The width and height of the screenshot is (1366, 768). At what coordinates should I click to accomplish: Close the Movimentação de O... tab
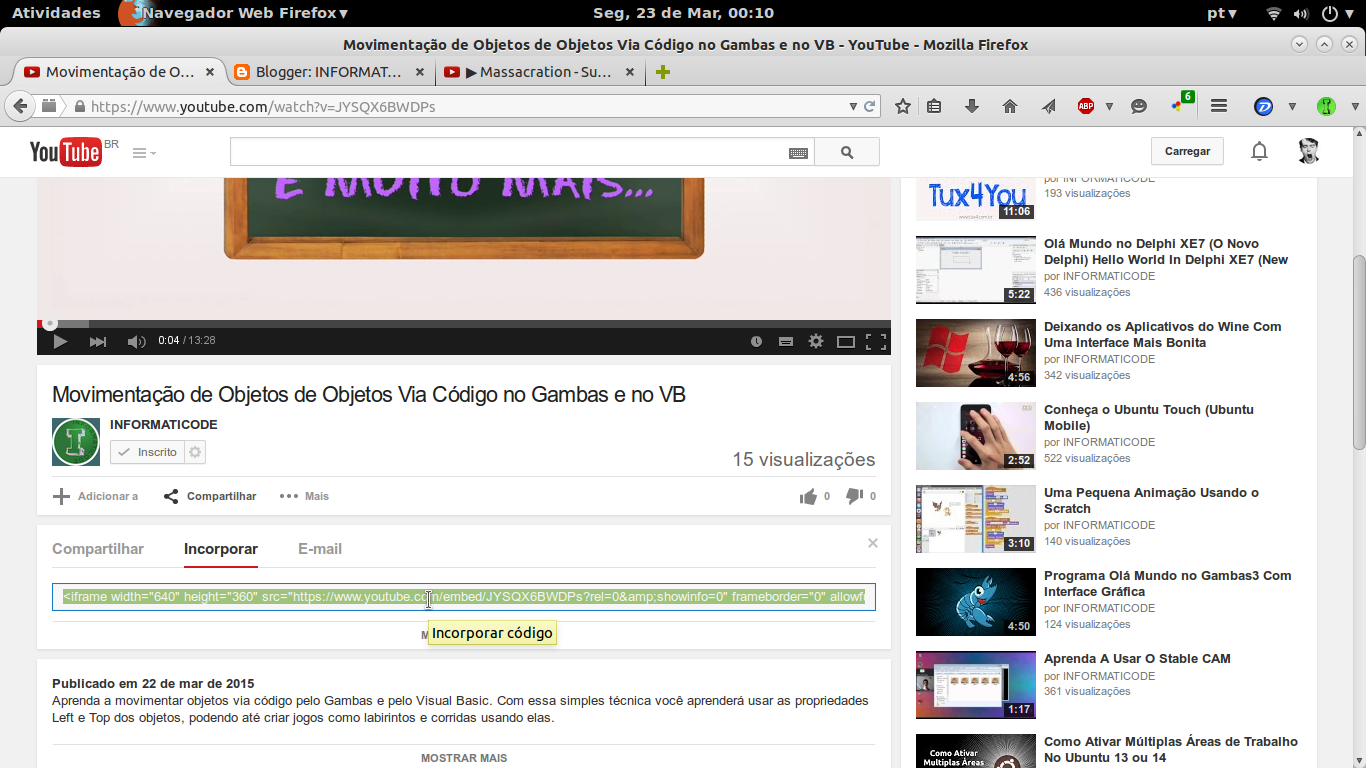[x=210, y=72]
